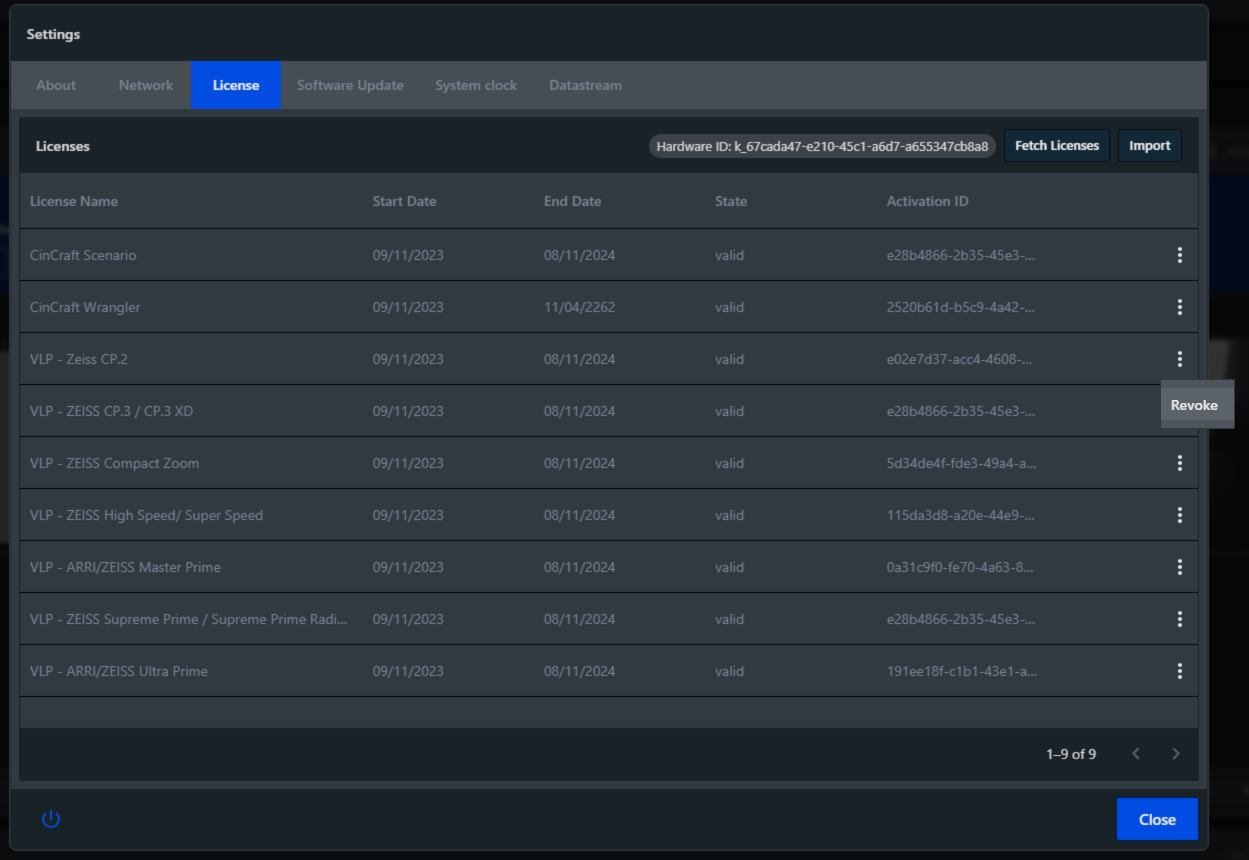Open ARRI/ZEISS Master Prime row menu
This screenshot has height=860, width=1249.
(x=1179, y=567)
